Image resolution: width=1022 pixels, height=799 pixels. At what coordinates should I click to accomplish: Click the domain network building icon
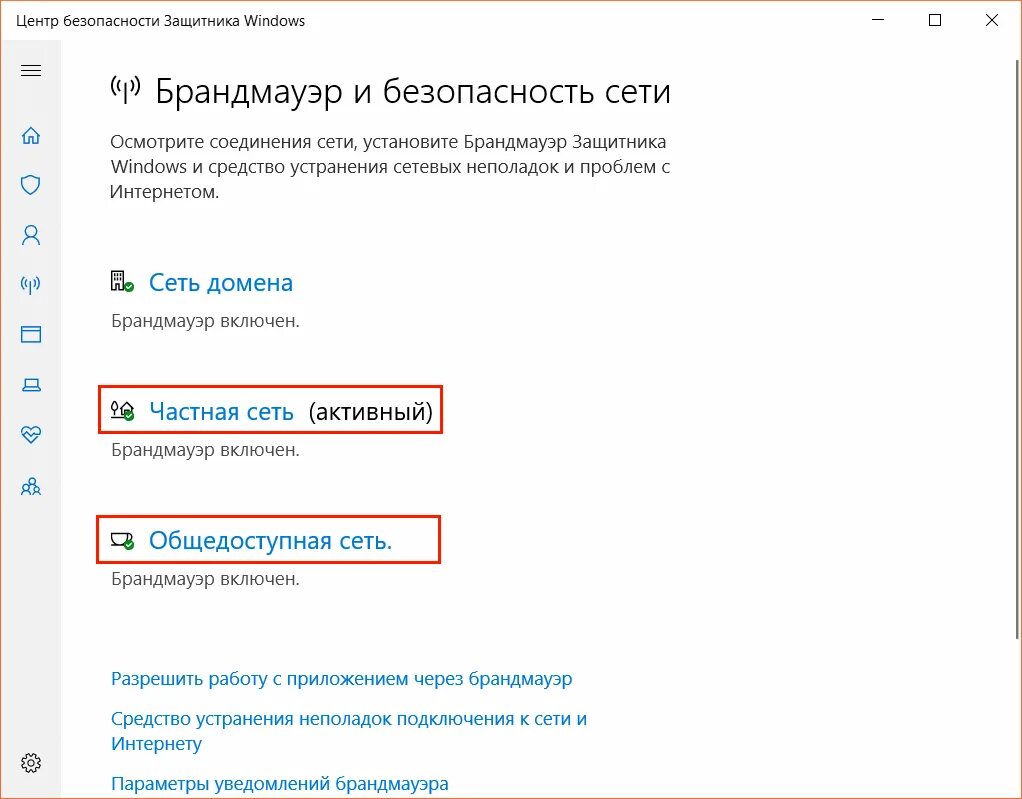click(x=122, y=282)
